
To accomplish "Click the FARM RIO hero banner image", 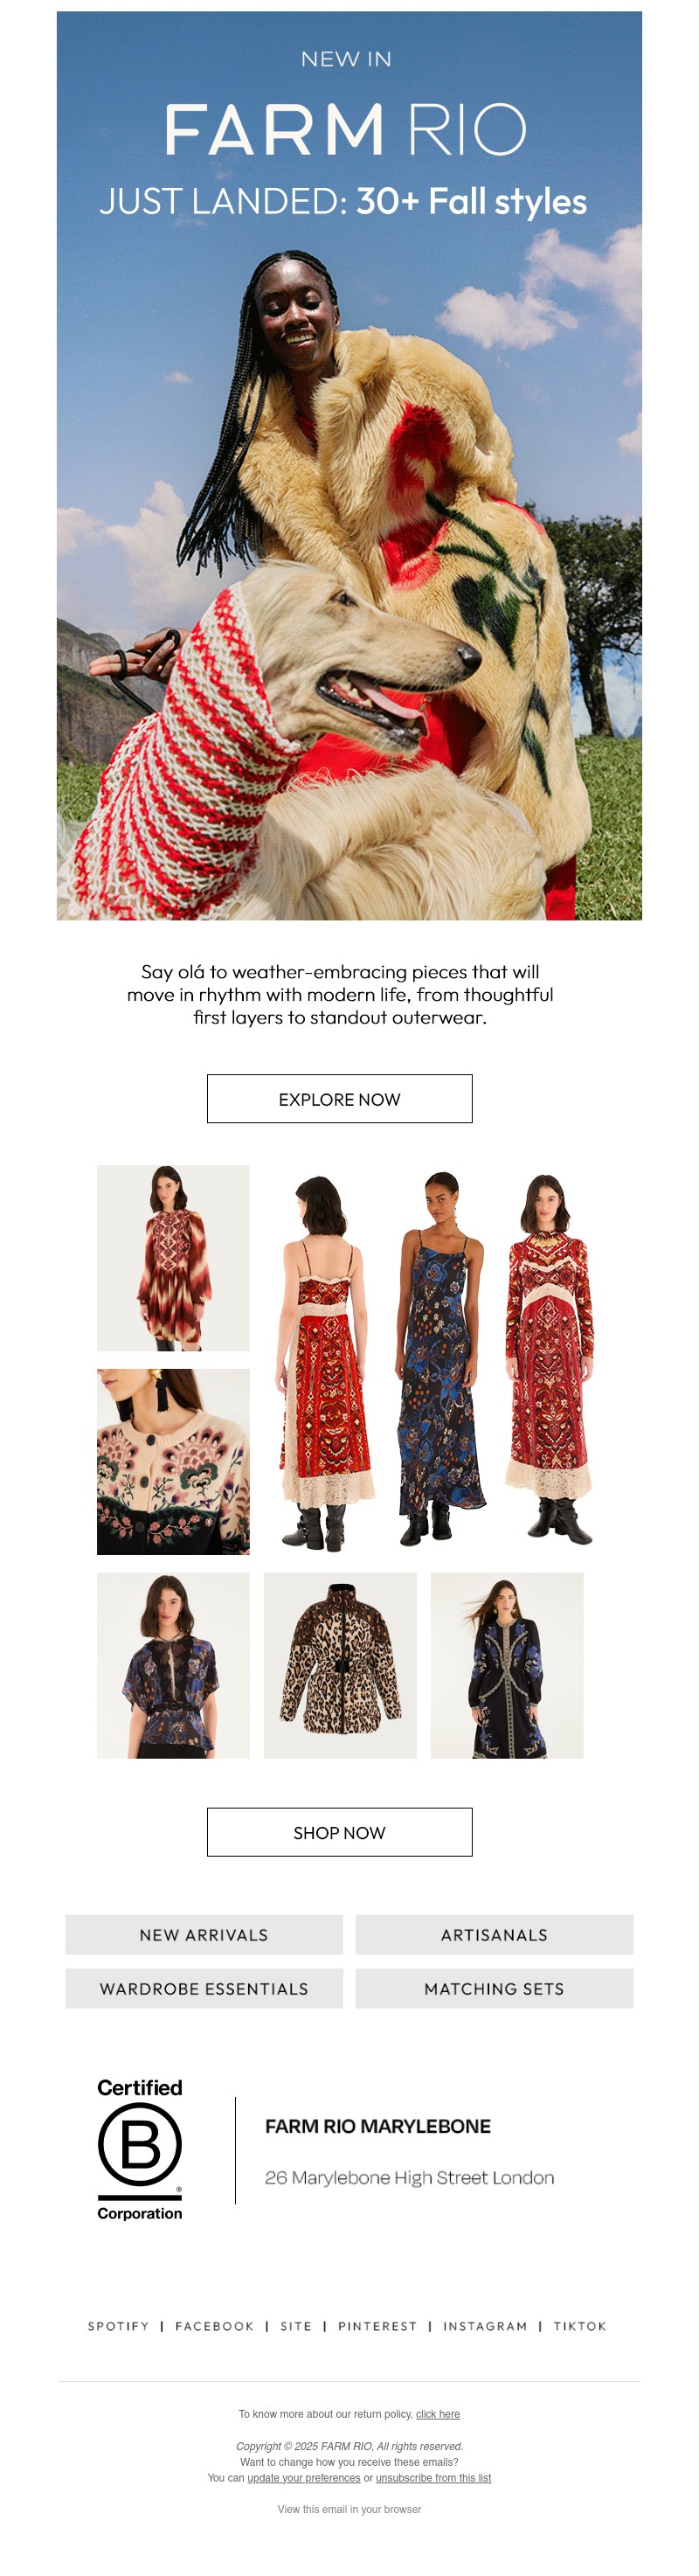I will tap(349, 465).
